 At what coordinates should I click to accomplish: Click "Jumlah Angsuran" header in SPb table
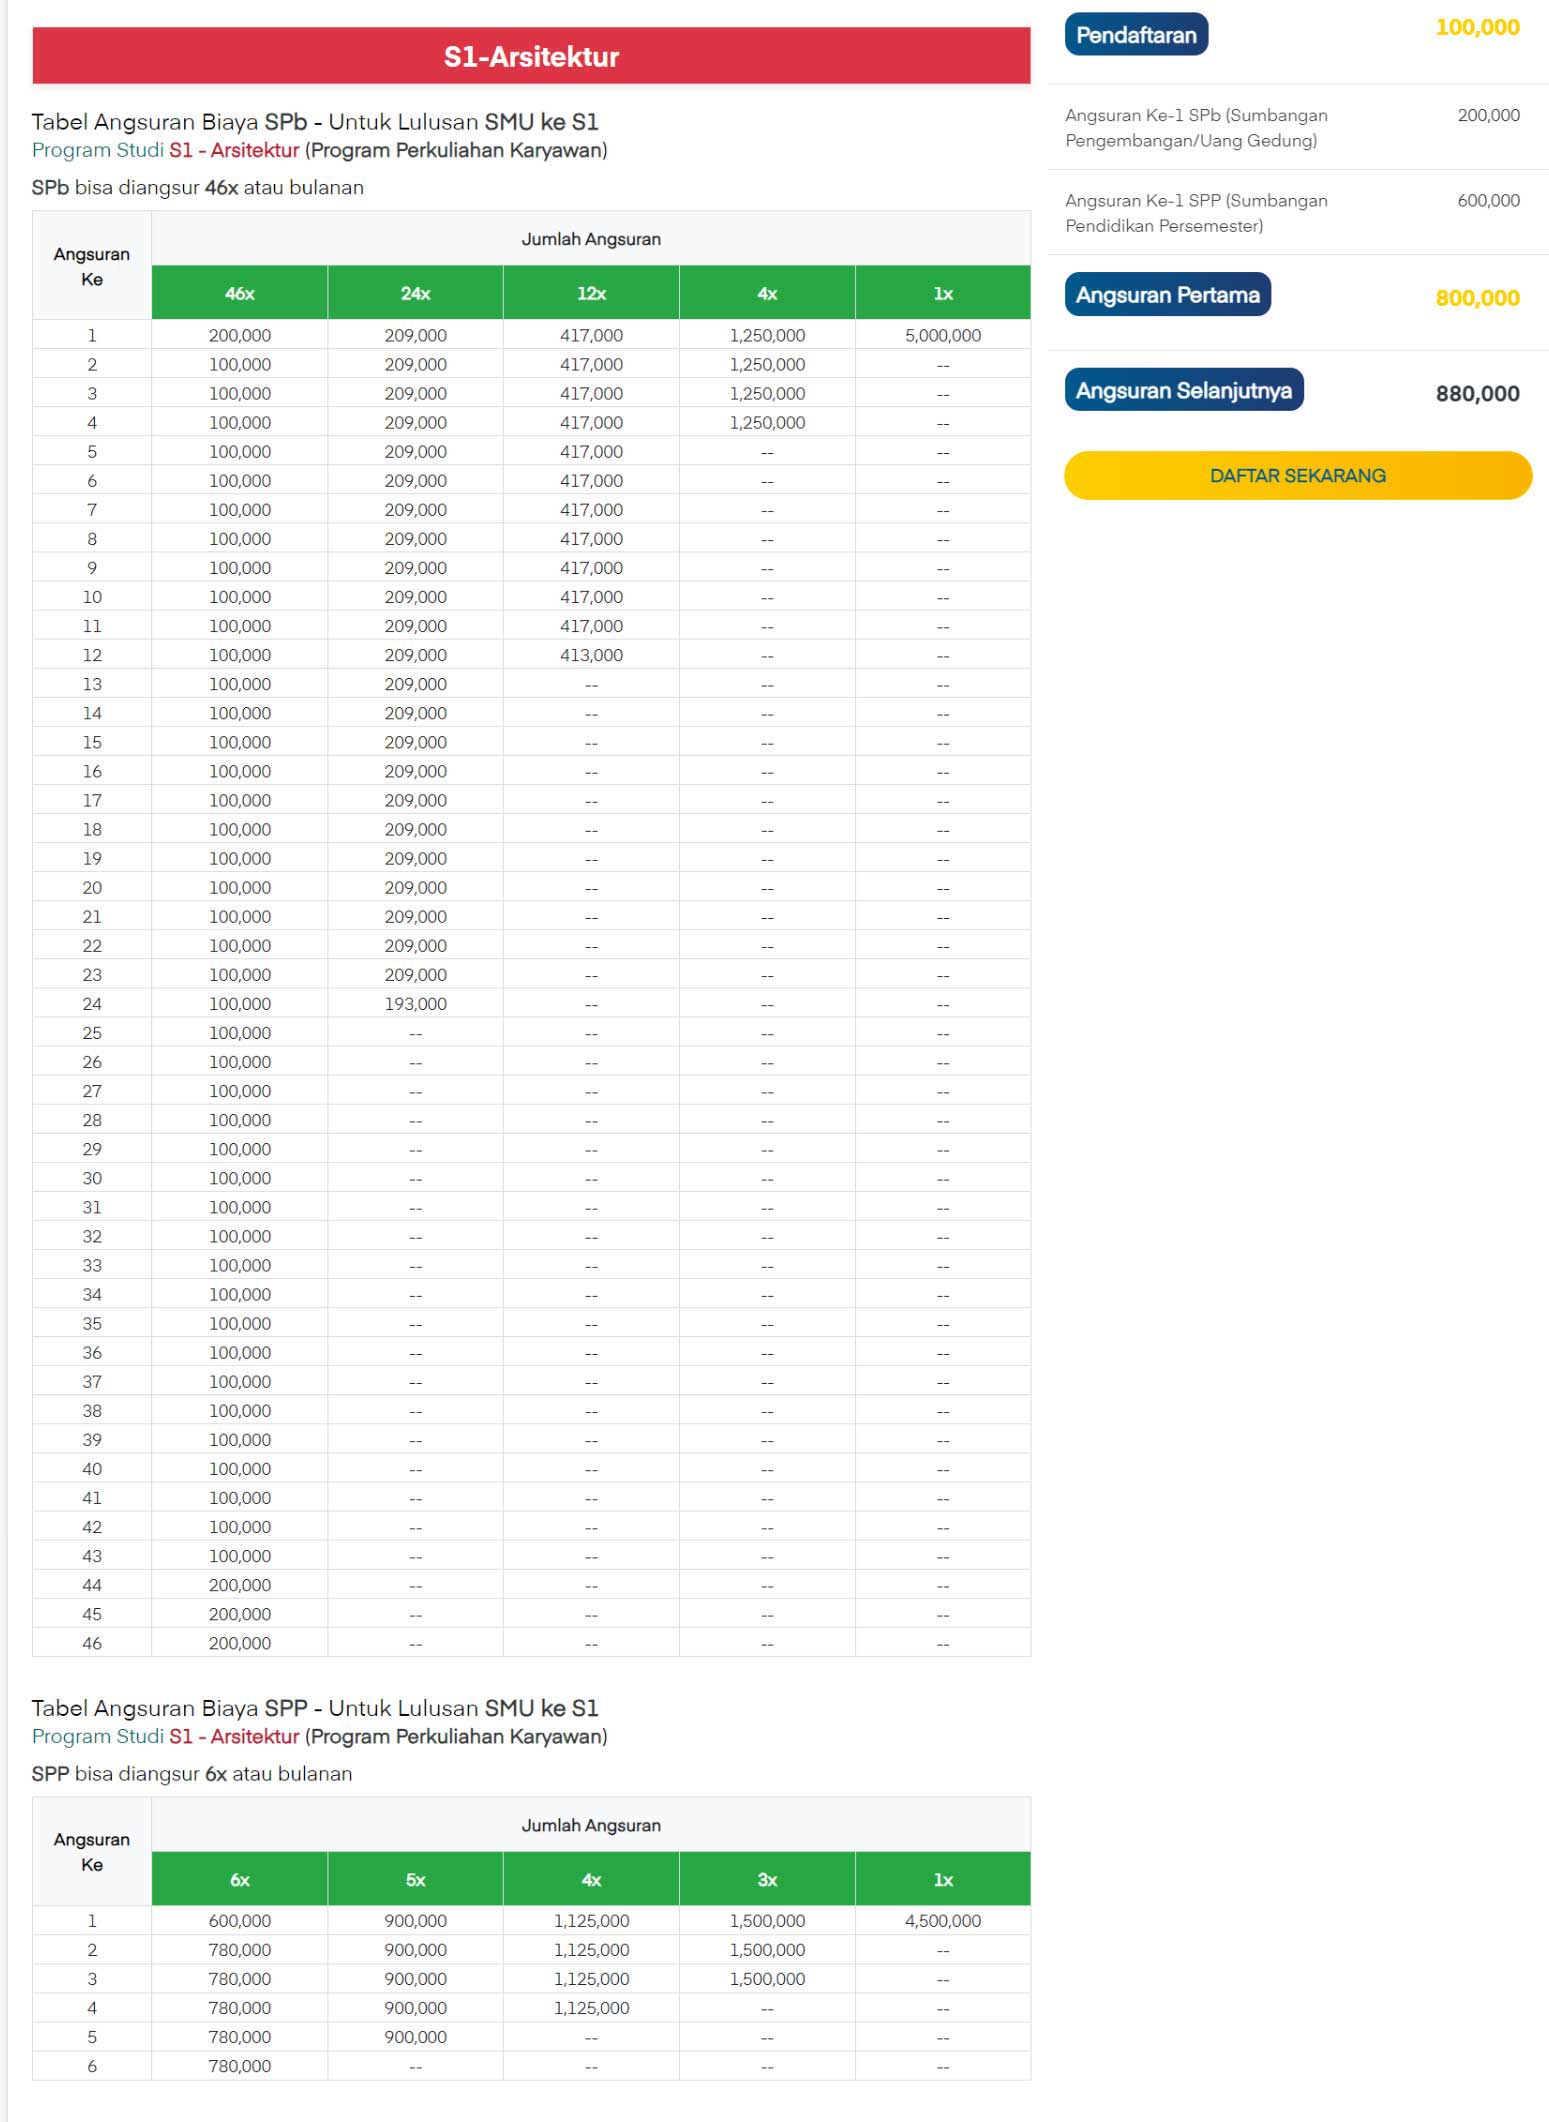(x=591, y=239)
